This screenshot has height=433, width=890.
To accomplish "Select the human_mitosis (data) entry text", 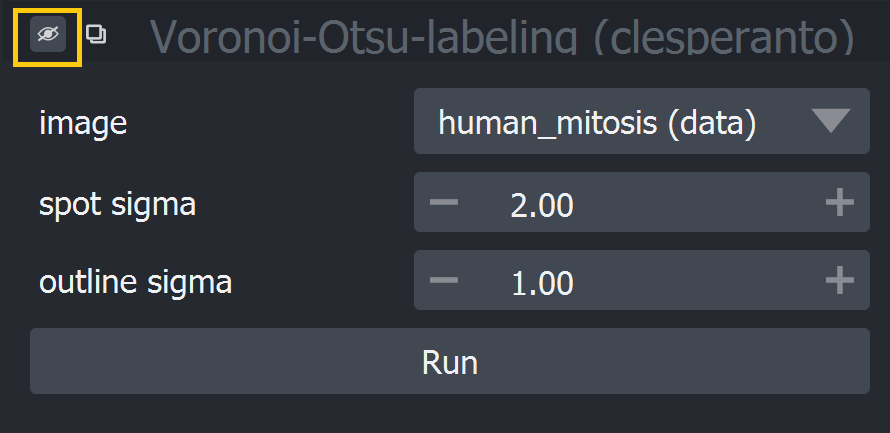I will coord(597,122).
